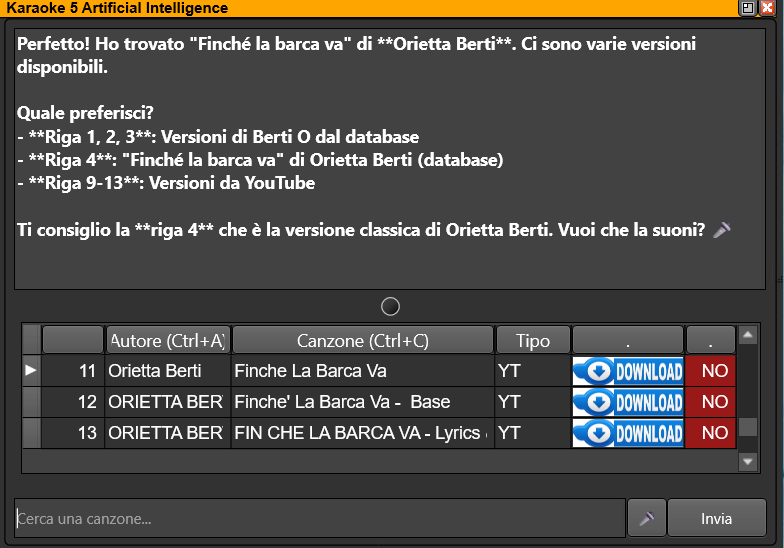
Task: Click 'ORIETTA BER' author cell in row 13
Action: pyautogui.click(x=168, y=433)
